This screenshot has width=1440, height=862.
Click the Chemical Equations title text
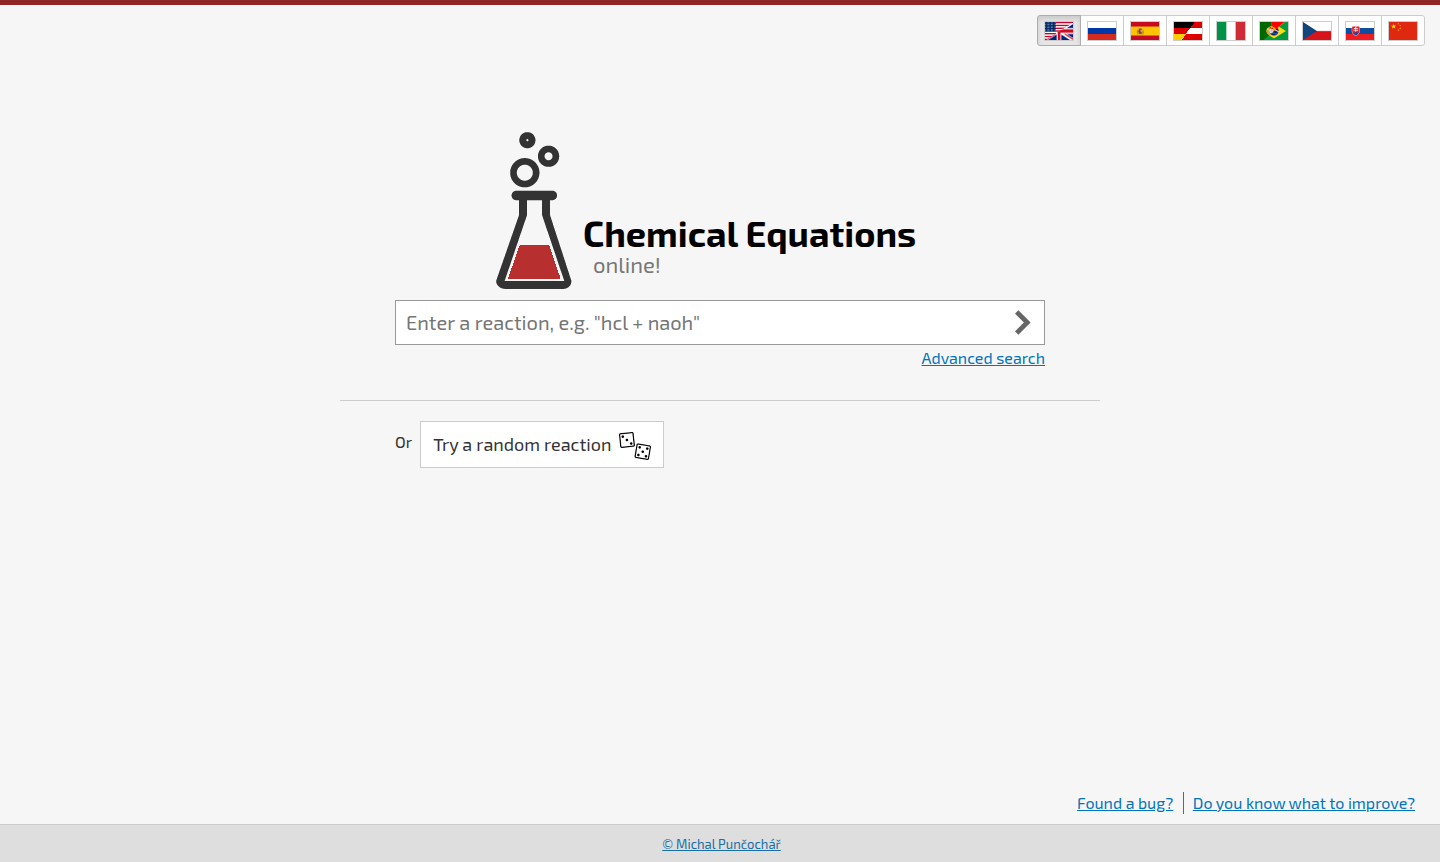click(748, 236)
